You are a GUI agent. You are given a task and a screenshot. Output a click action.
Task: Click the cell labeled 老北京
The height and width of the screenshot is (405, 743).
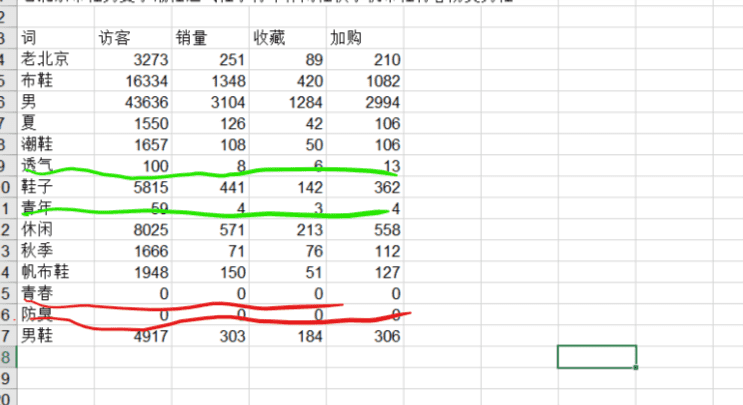click(56, 59)
